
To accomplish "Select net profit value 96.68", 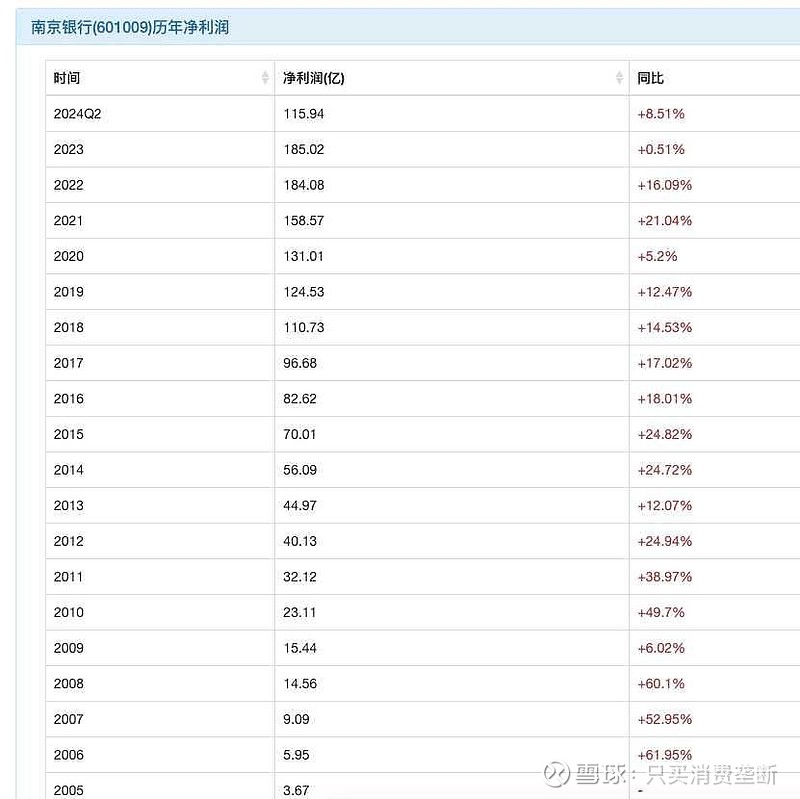I will point(300,363).
